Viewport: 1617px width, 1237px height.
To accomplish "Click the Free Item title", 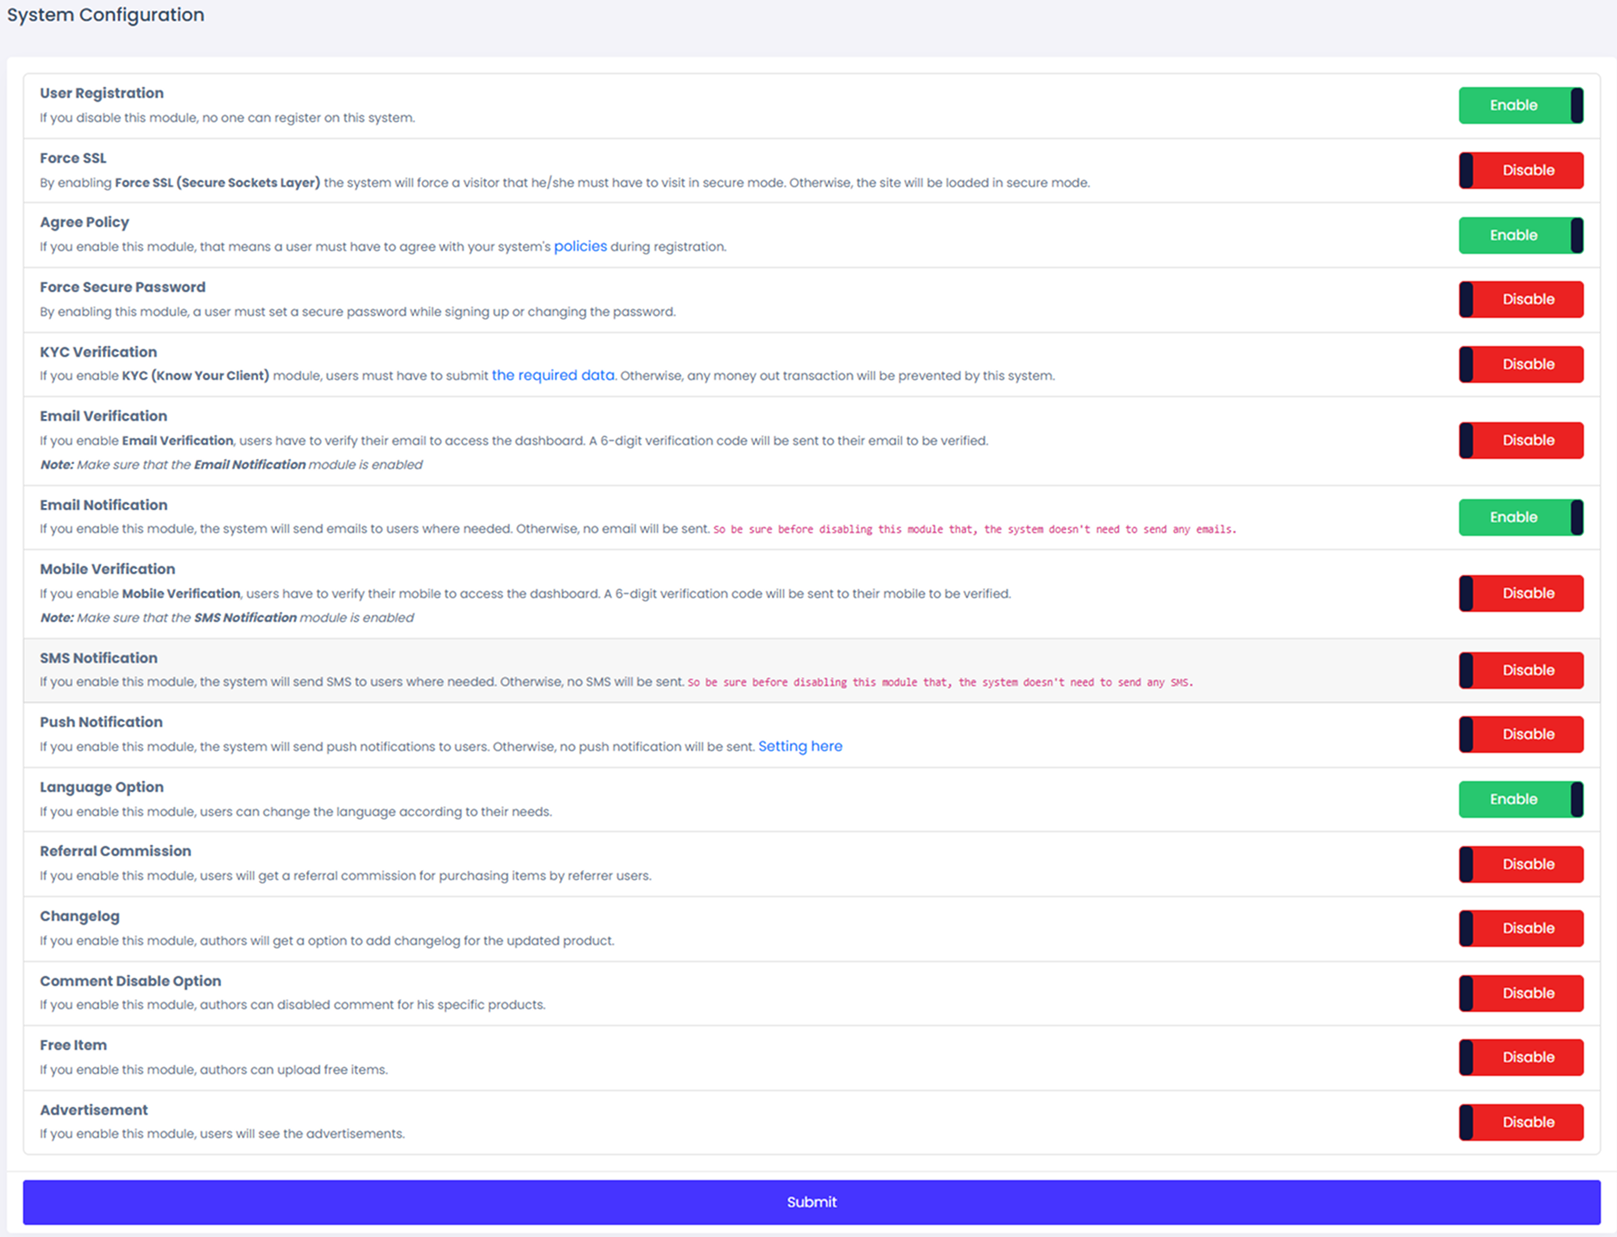I will tap(73, 1045).
